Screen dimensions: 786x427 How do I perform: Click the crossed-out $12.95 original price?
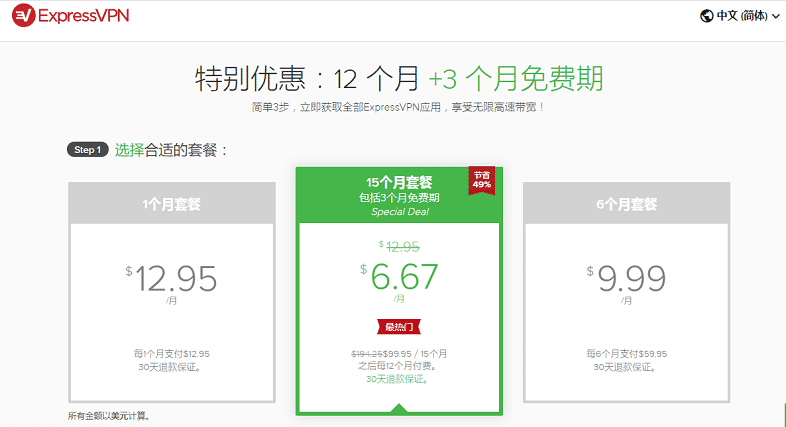tap(402, 246)
